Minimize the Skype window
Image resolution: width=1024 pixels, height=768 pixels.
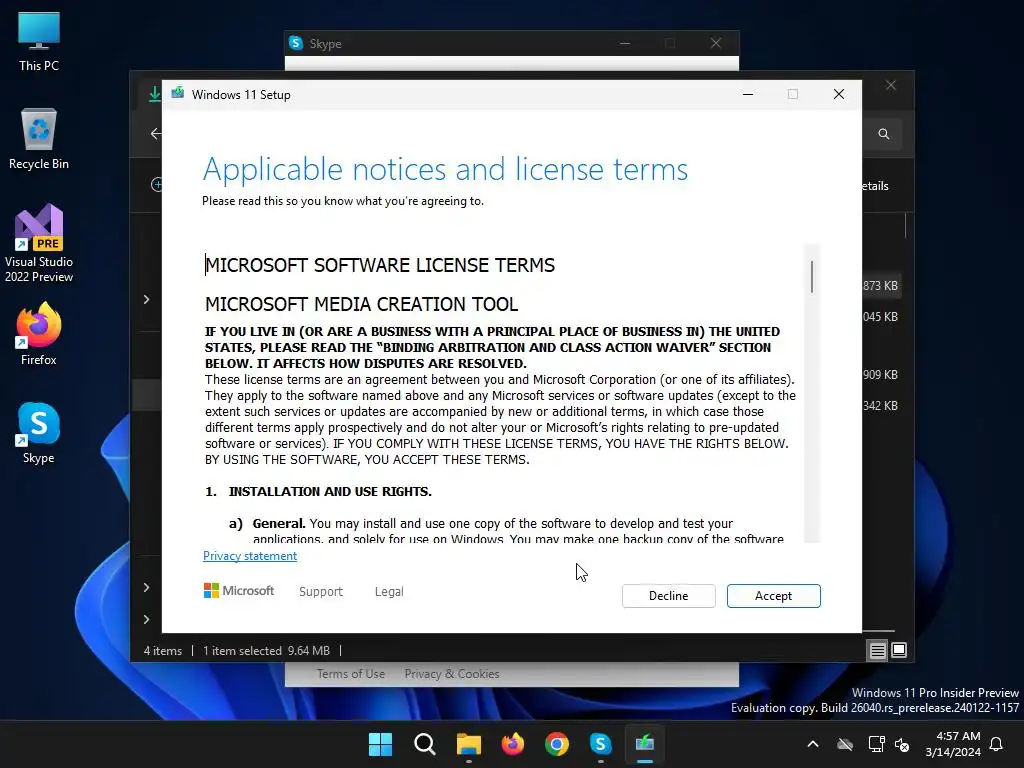(x=625, y=43)
